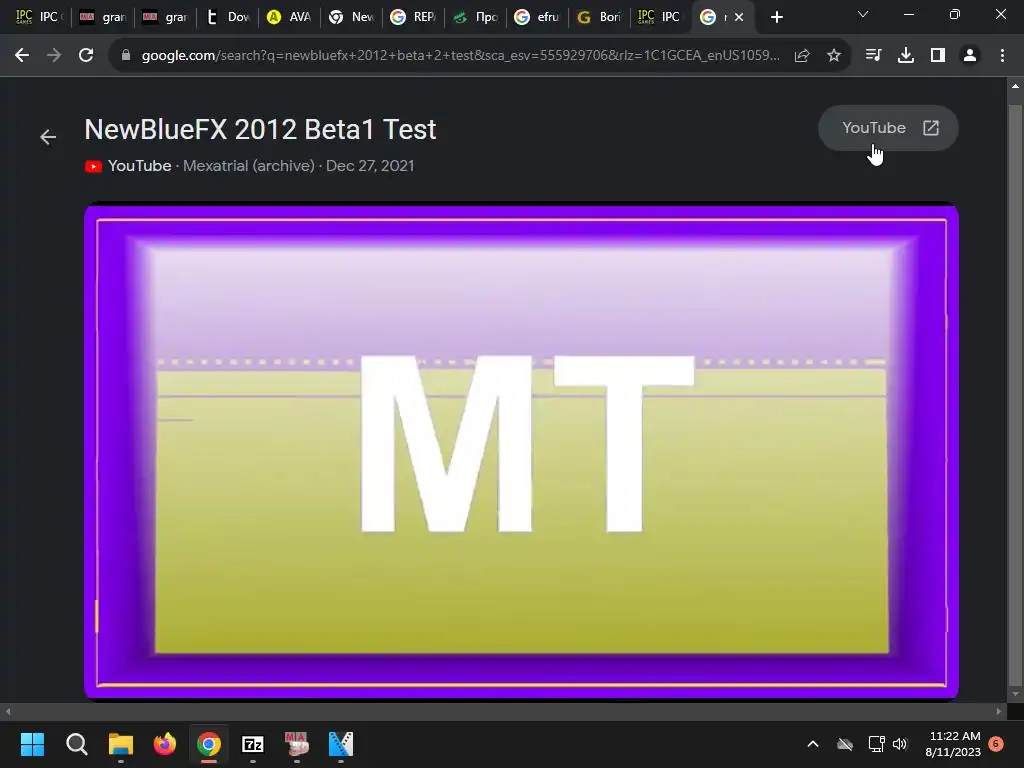Screen dimensions: 1024x768
Task: Click the 'Mexatrial (archive)' channel text
Action: [x=249, y=166]
